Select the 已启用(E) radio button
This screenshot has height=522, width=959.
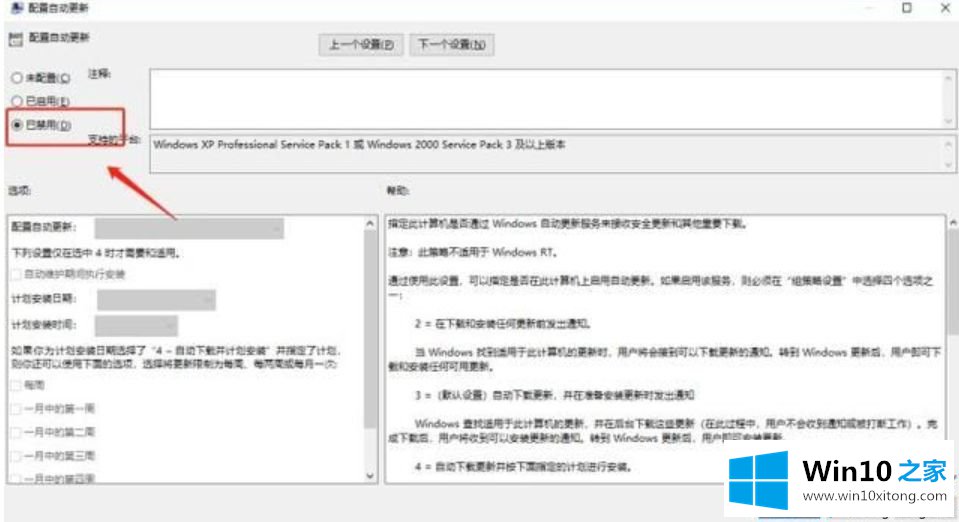[x=17, y=101]
